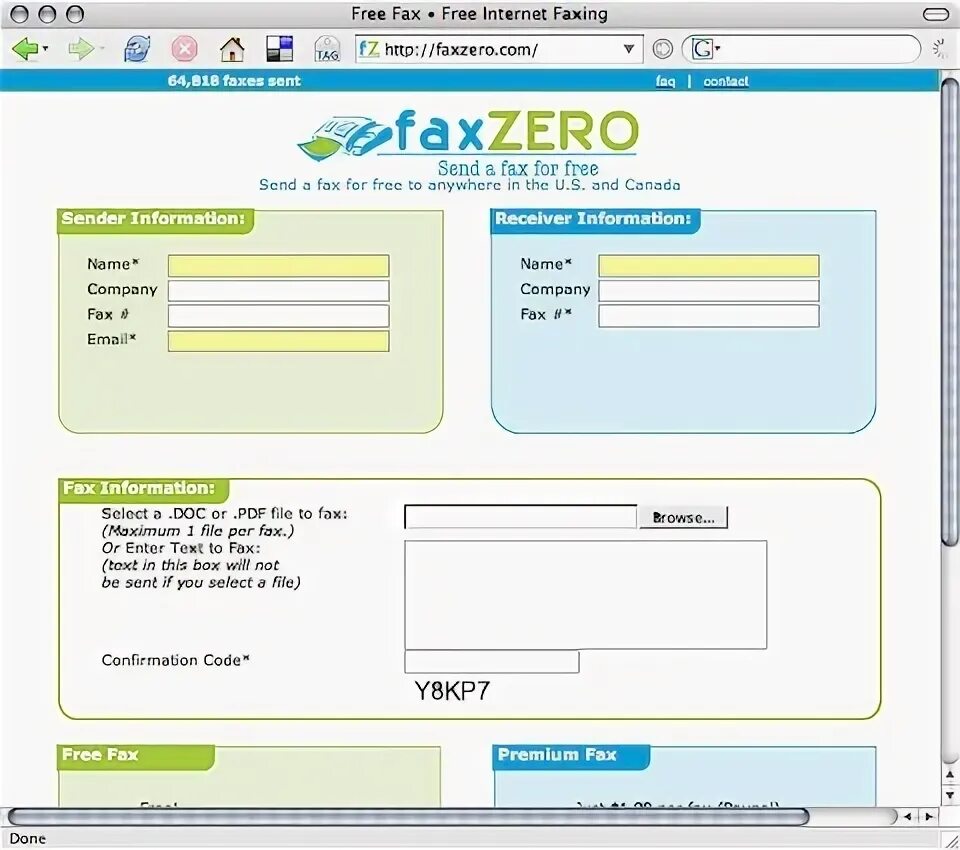
Task: Click the TAG toolbar icon
Action: point(327,49)
